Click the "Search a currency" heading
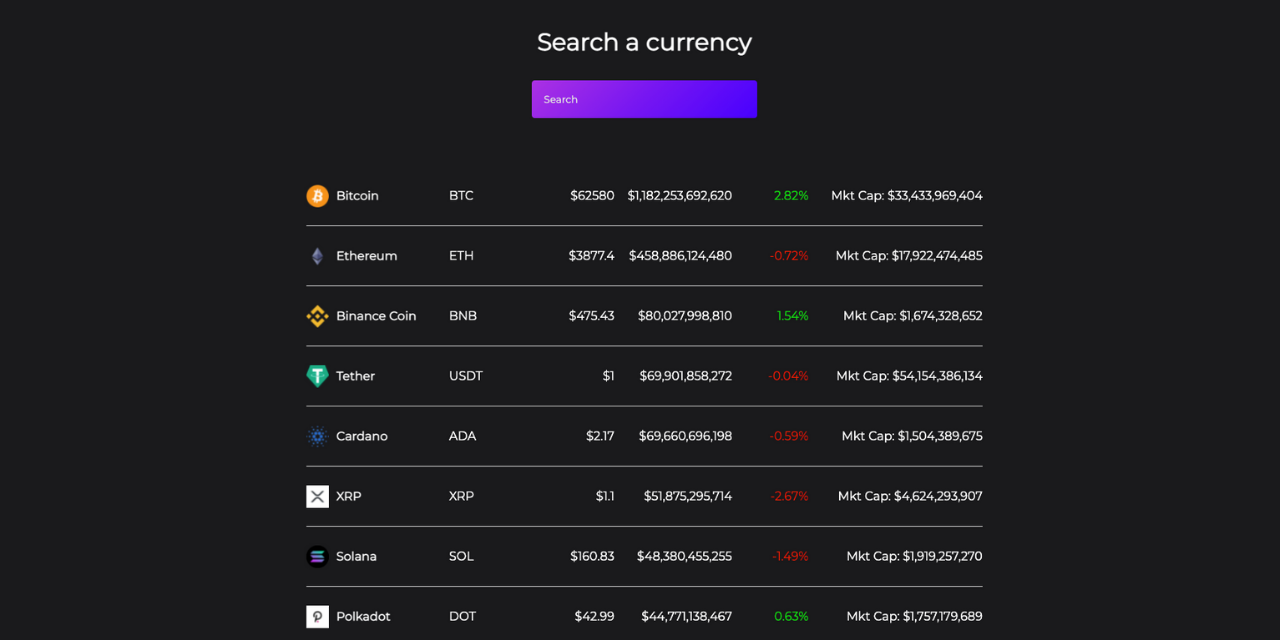Image resolution: width=1280 pixels, height=640 pixels. 644,42
